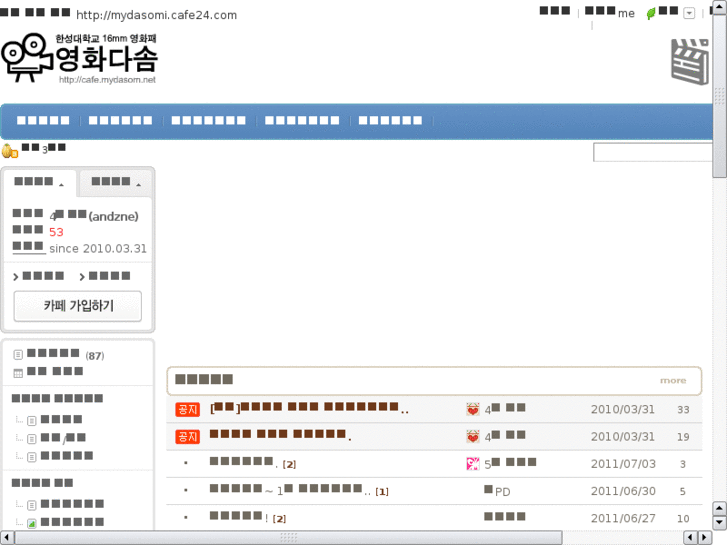Click the green chart icon in the left menu

click(x=32, y=523)
